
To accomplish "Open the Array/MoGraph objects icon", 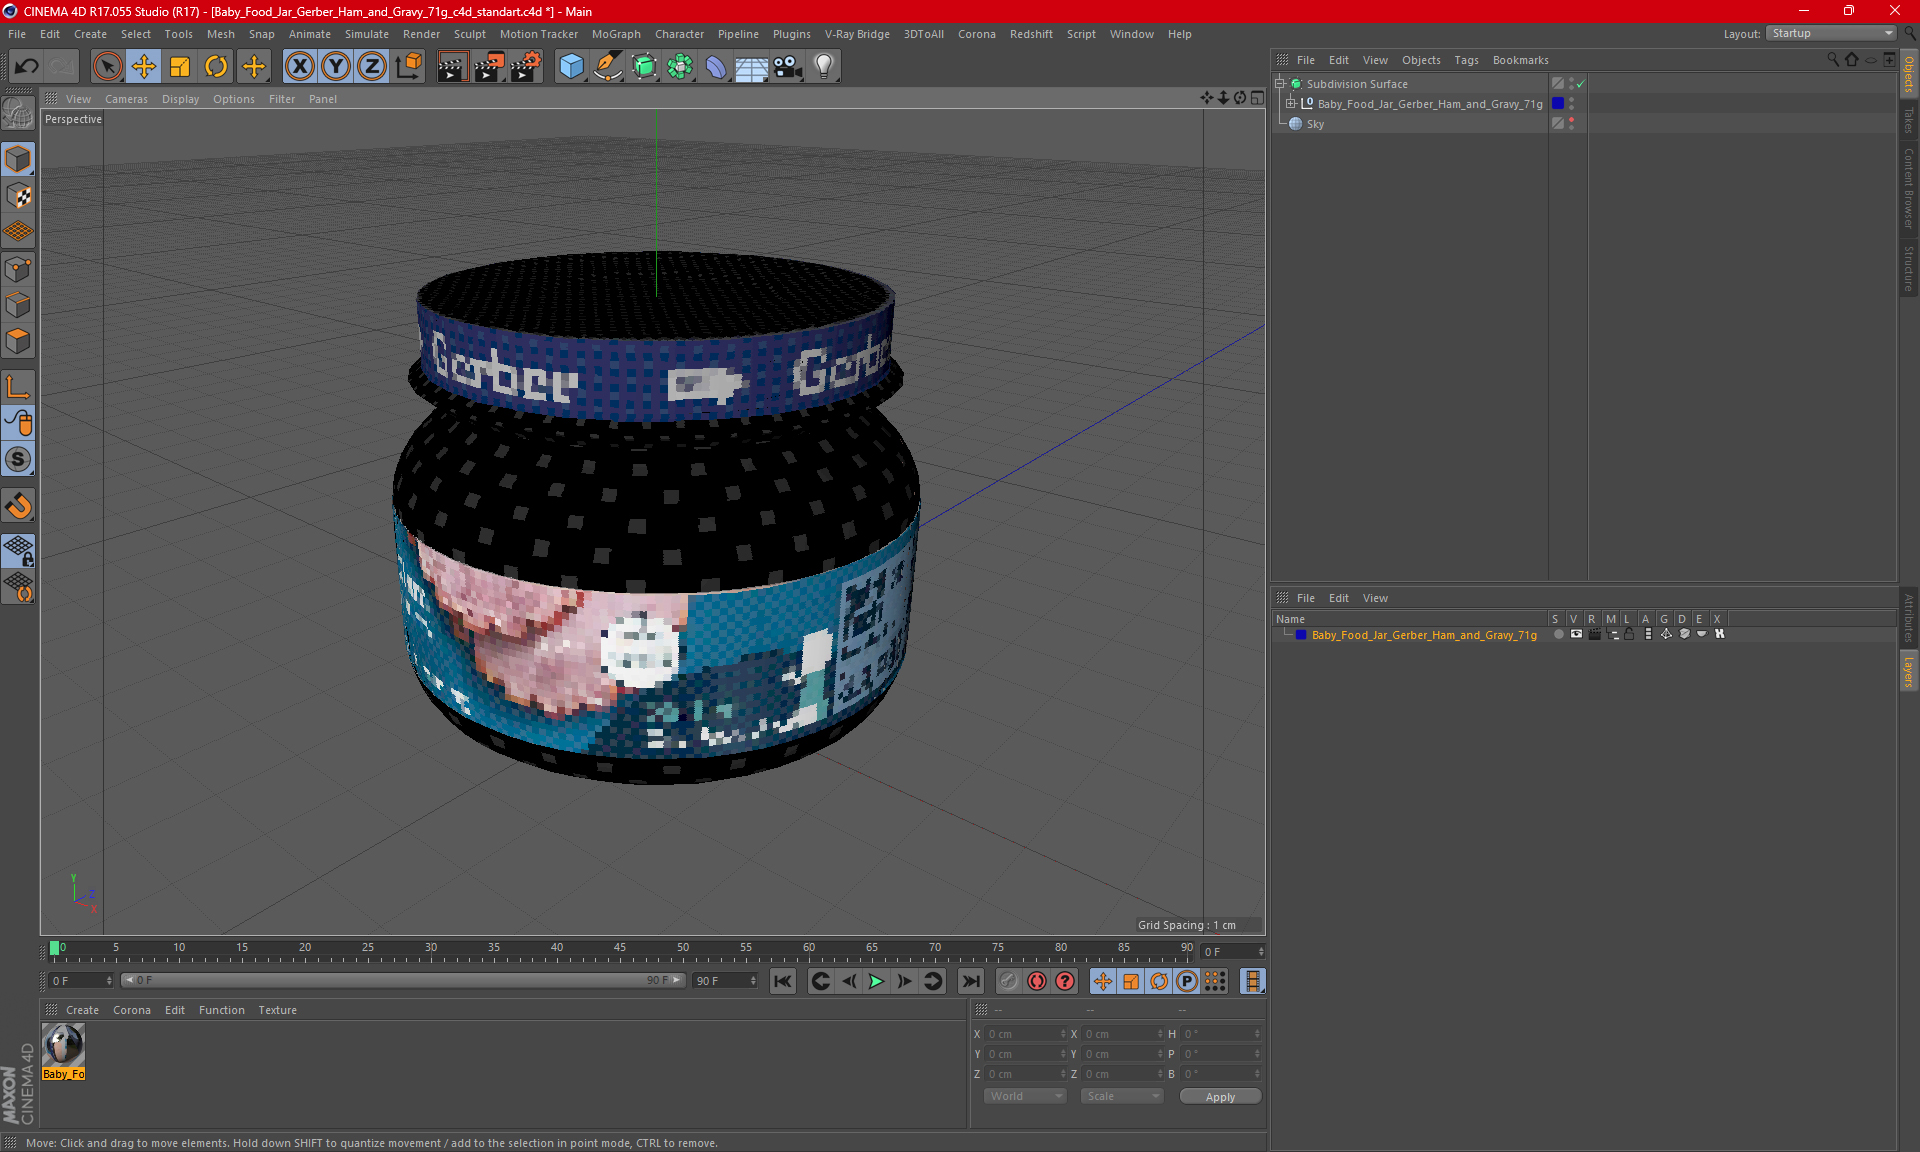I will [x=680, y=67].
